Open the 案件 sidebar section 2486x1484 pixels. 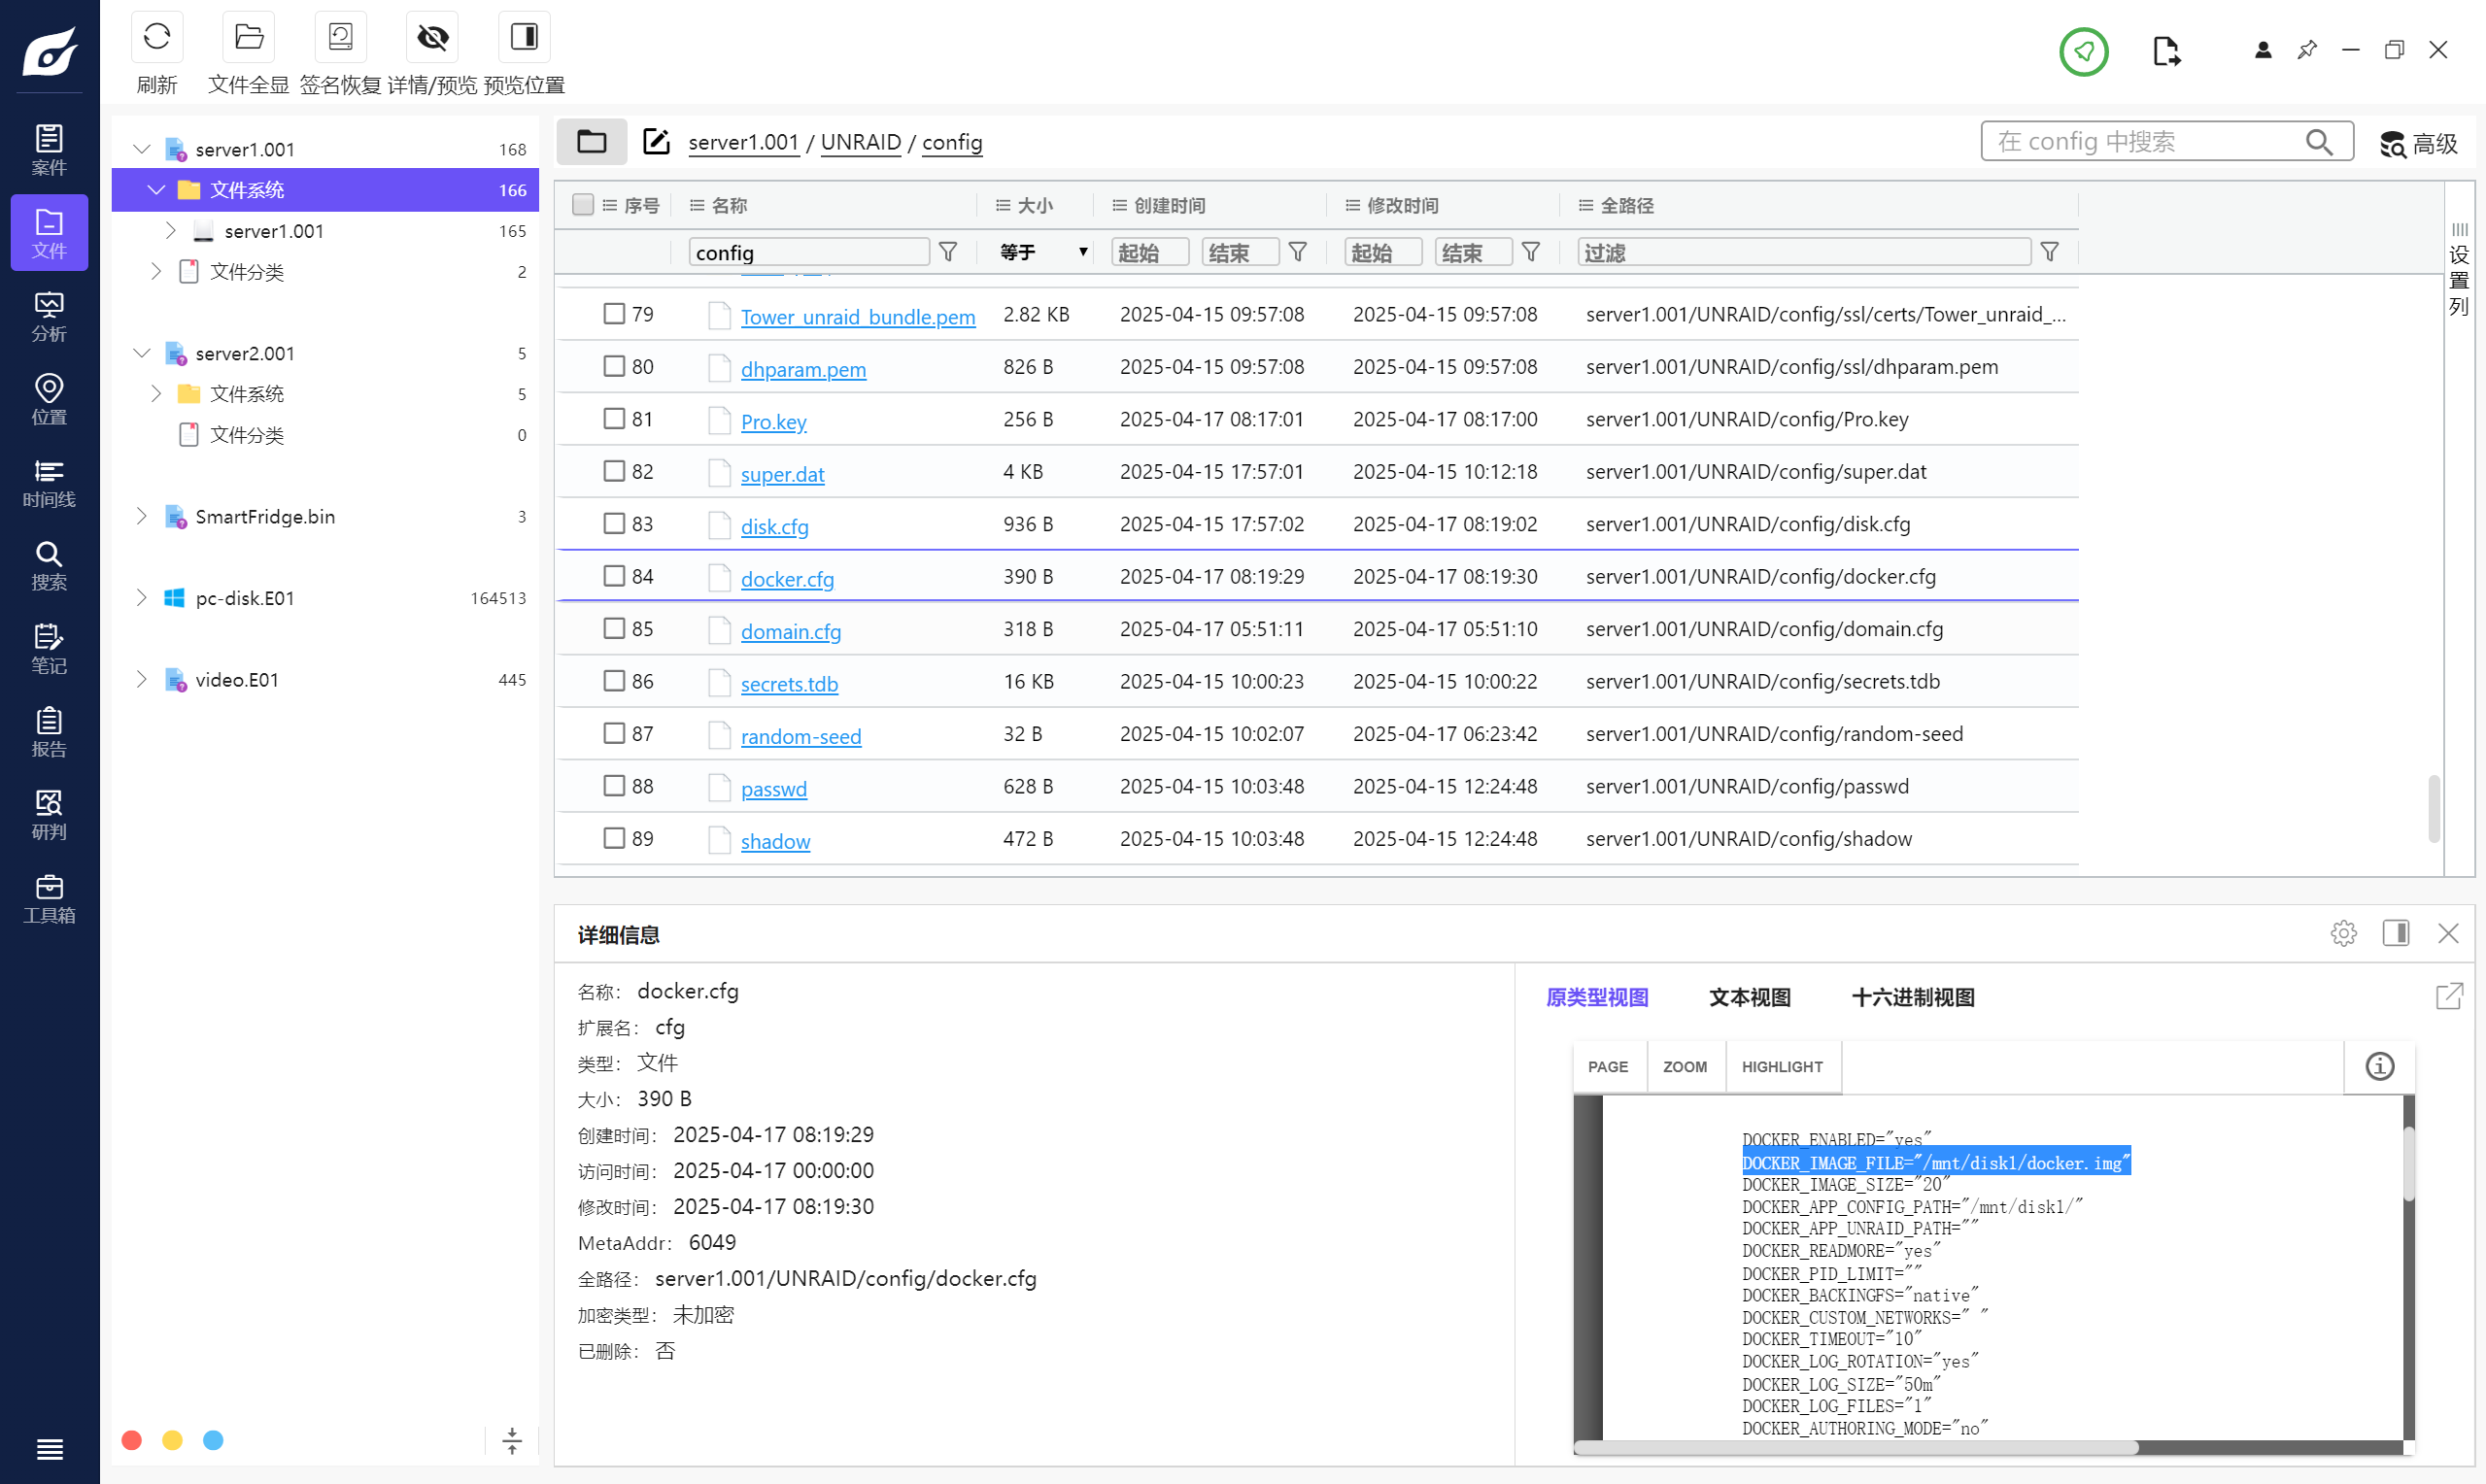(x=49, y=150)
